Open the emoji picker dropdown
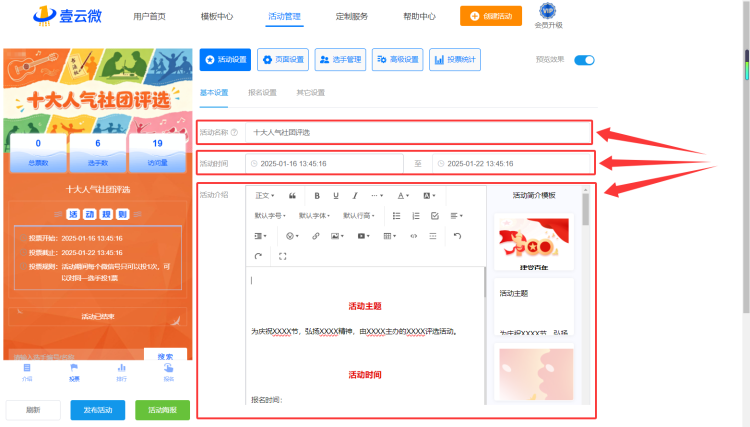The height and width of the screenshot is (427, 750). (x=292, y=236)
